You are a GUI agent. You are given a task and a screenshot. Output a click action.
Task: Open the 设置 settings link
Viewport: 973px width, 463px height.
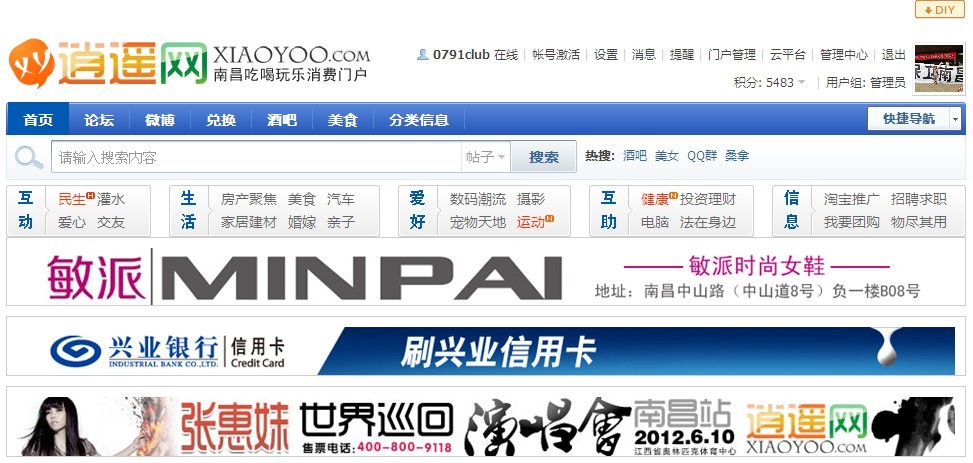point(606,55)
